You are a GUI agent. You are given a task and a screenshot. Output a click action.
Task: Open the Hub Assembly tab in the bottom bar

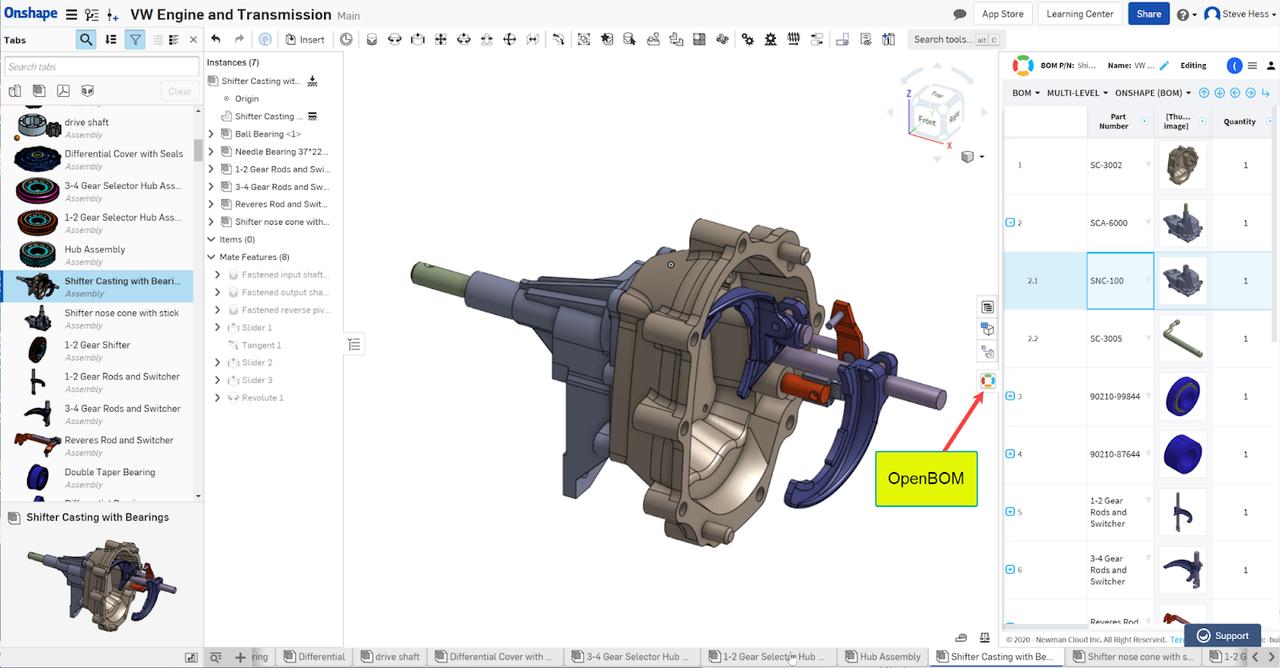(883, 657)
